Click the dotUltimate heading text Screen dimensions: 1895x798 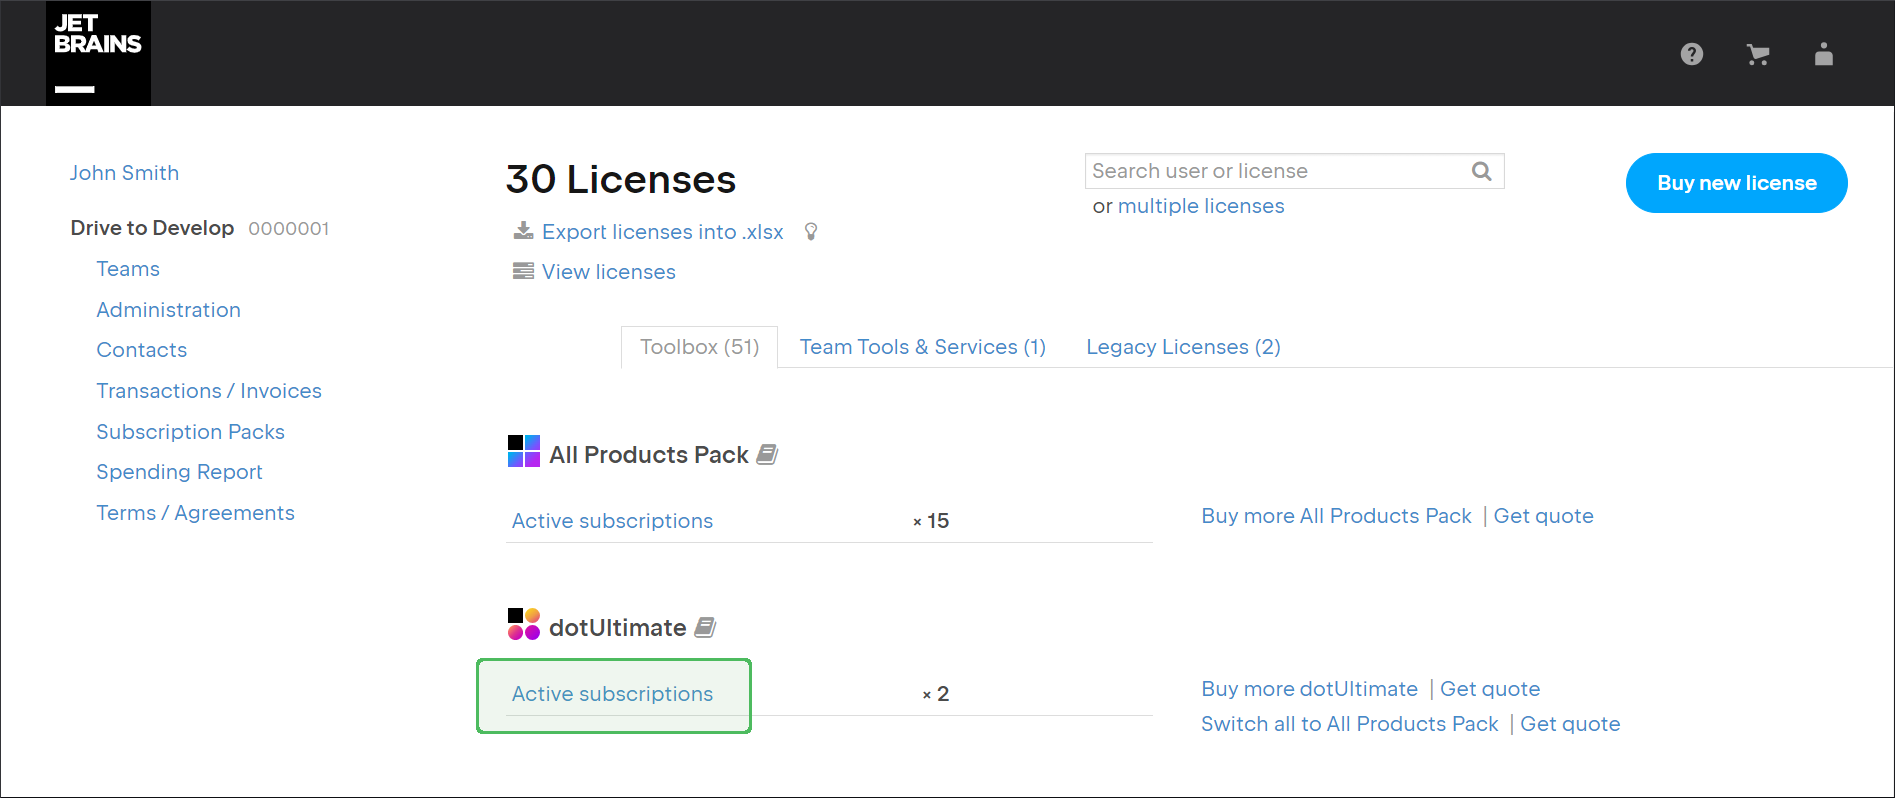tap(617, 628)
